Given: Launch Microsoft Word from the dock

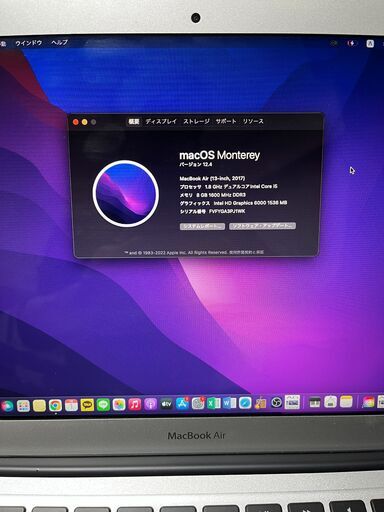Looking at the screenshot, I should pos(229,403).
